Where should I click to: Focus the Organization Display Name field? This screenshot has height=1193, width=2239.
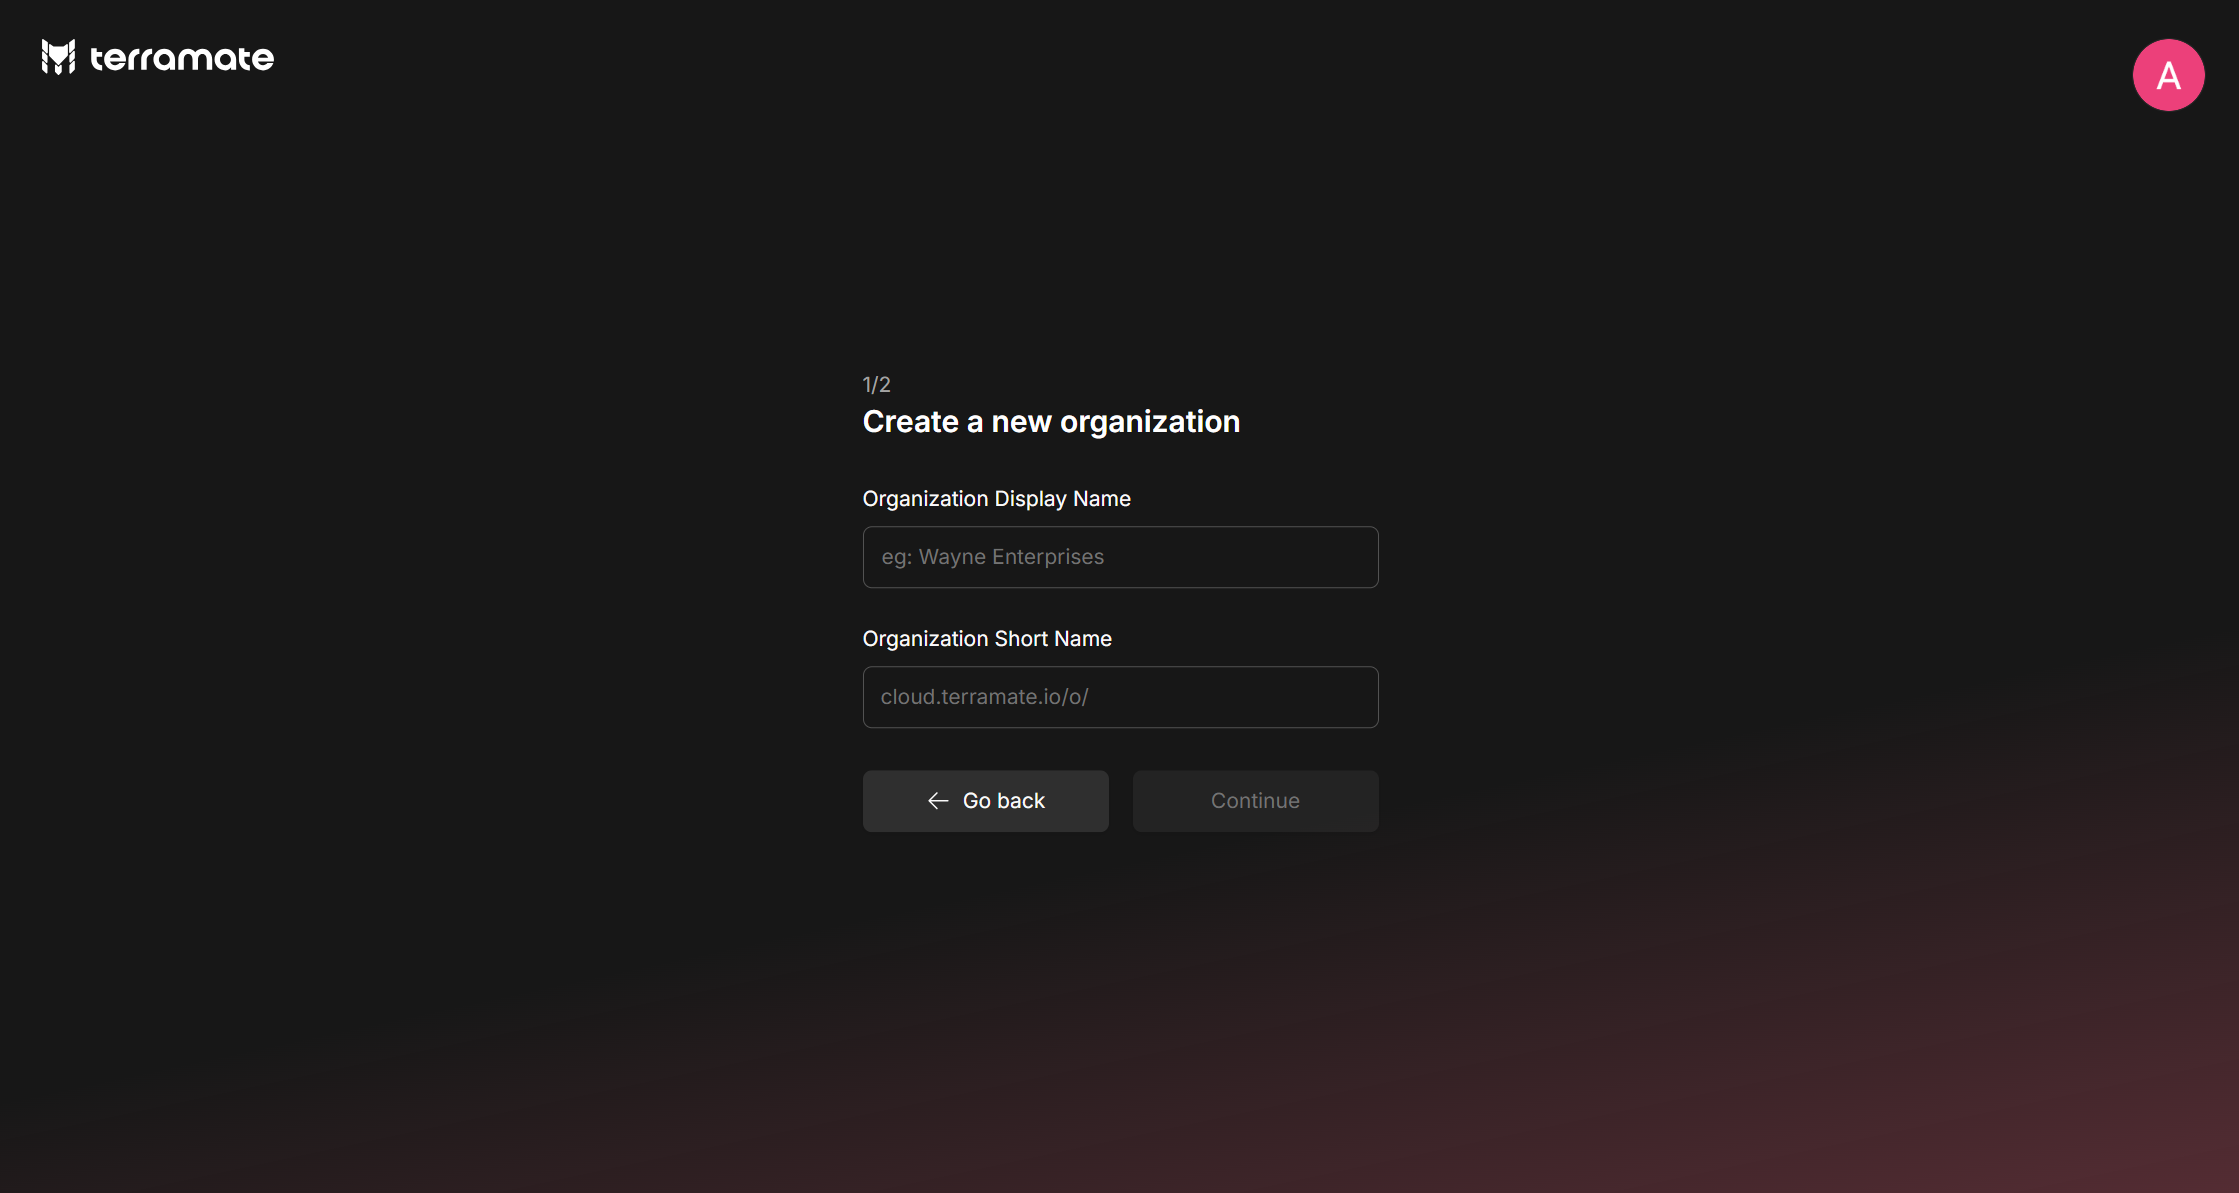pos(1120,557)
